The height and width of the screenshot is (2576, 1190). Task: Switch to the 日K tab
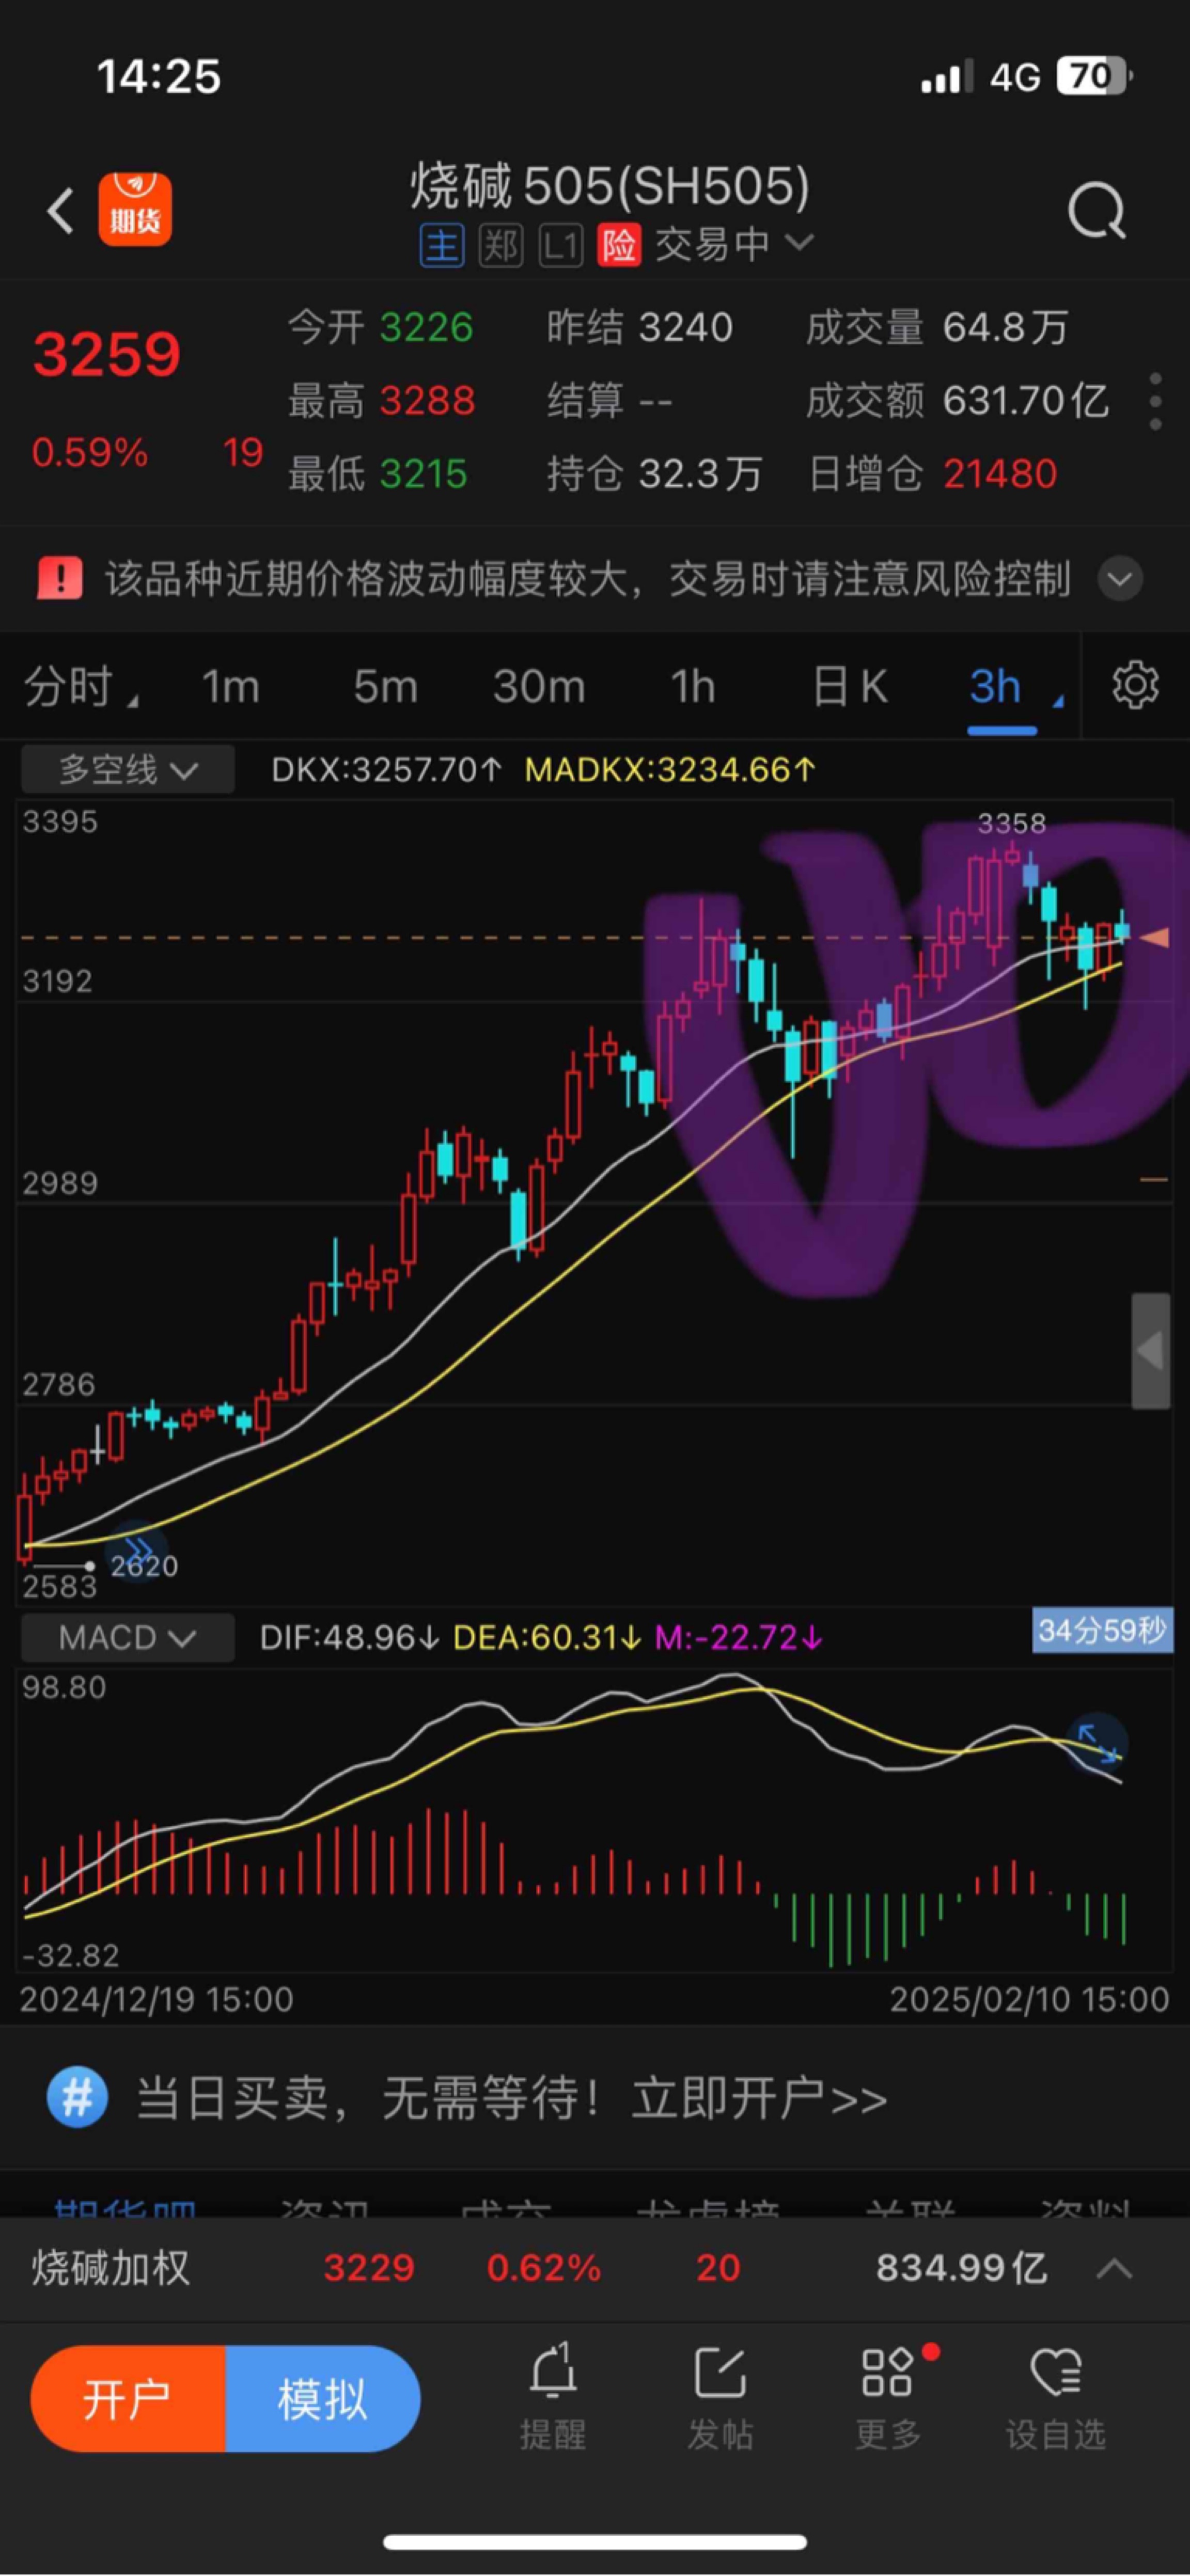pos(849,687)
